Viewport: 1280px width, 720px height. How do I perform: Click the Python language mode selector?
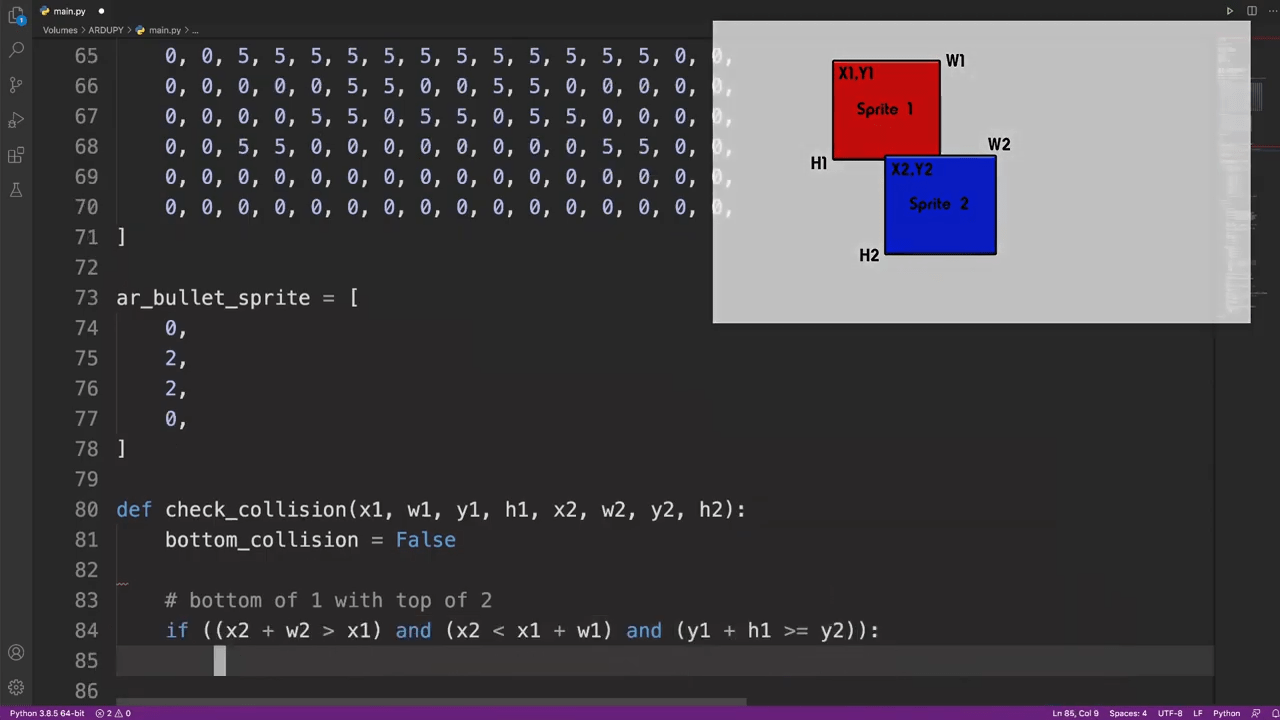(x=1226, y=713)
